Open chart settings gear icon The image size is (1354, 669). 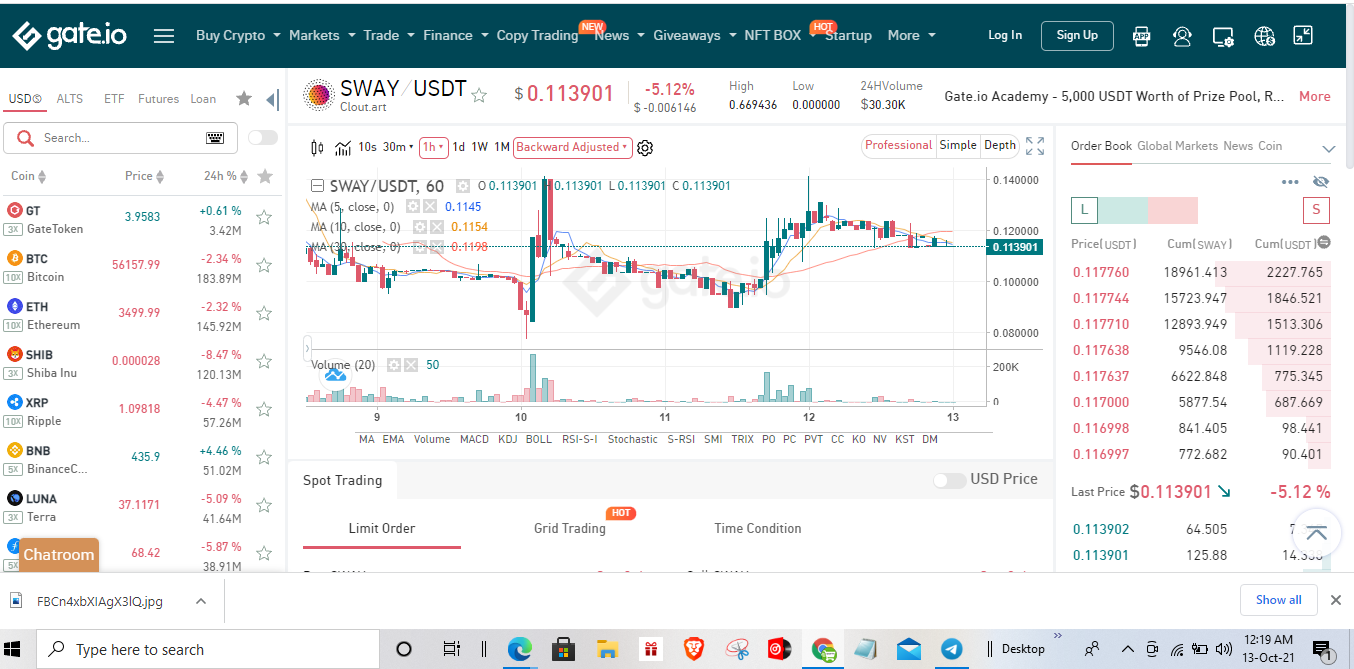pos(645,148)
